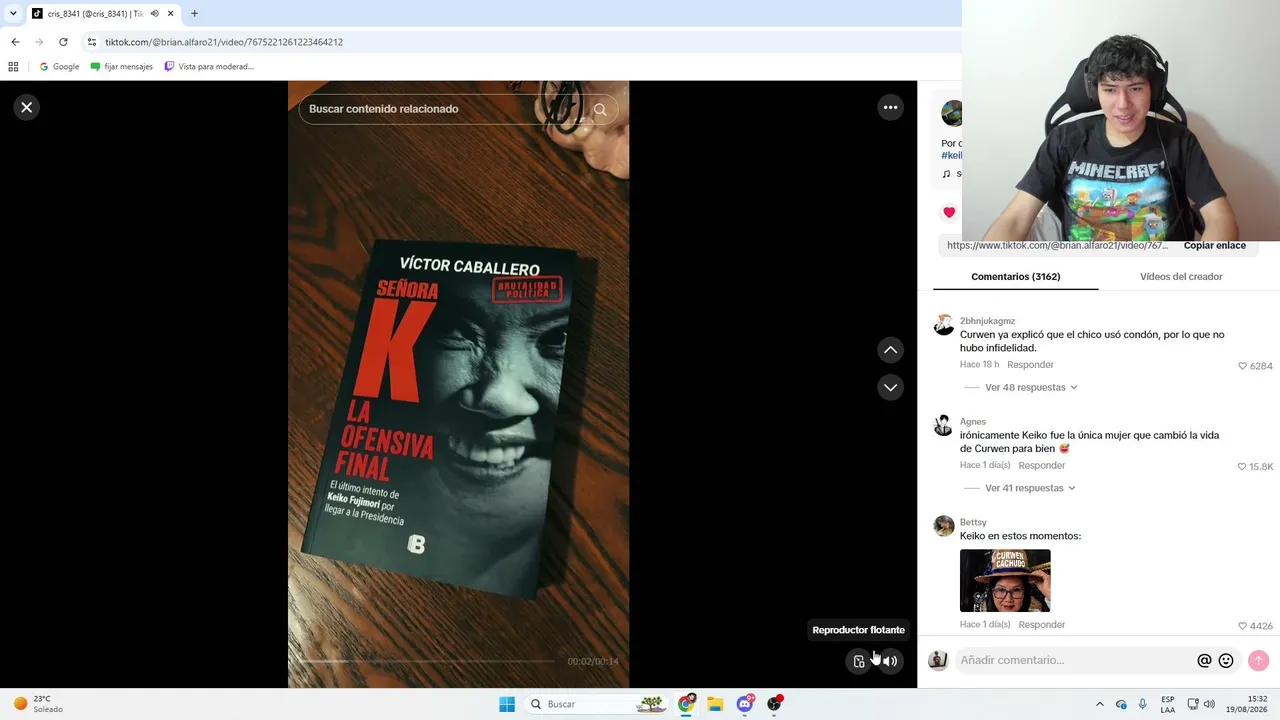1280x720 pixels.
Task: Click the network cloud icon in system tray
Action: (1121, 704)
